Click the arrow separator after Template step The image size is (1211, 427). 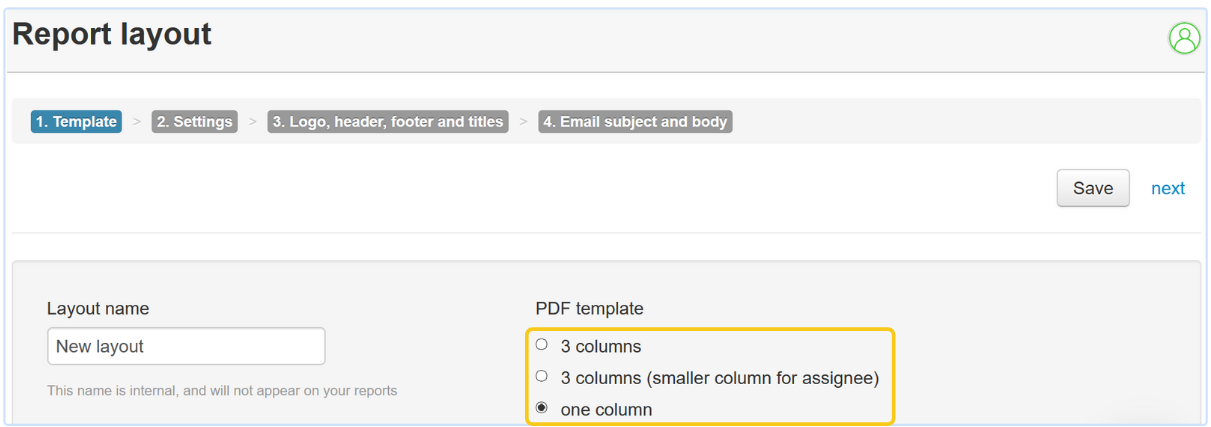(137, 122)
